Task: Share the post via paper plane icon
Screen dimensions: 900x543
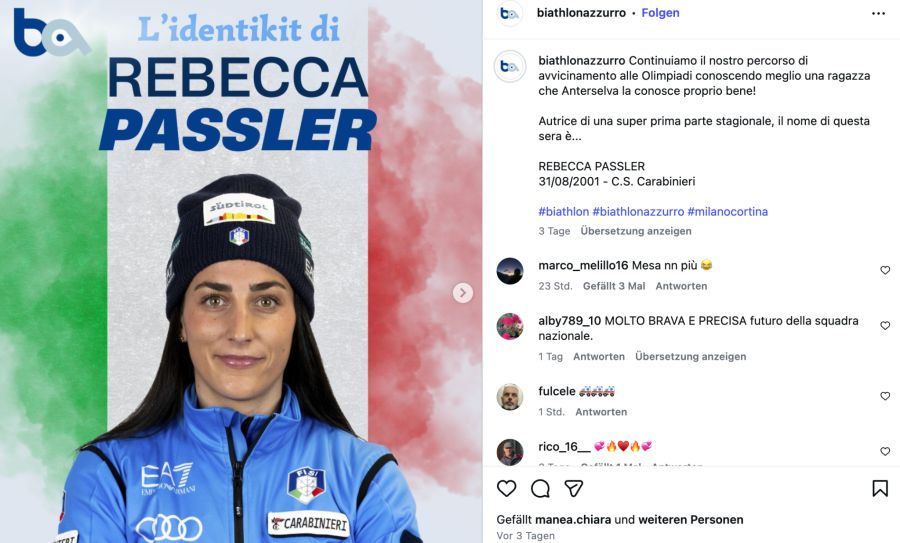Action: click(573, 488)
